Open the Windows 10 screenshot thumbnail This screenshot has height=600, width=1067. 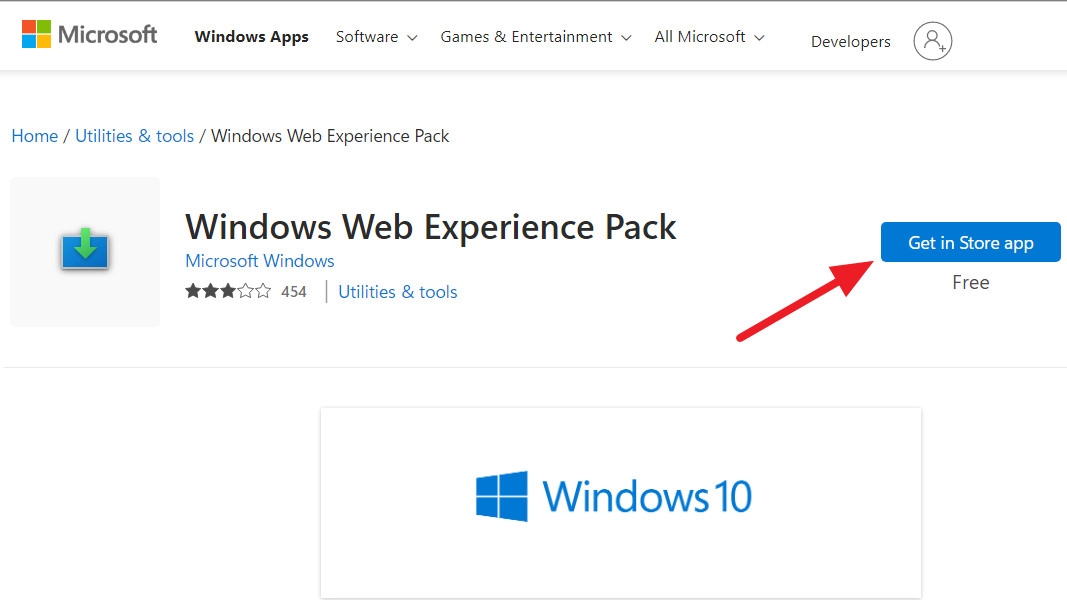[x=621, y=503]
